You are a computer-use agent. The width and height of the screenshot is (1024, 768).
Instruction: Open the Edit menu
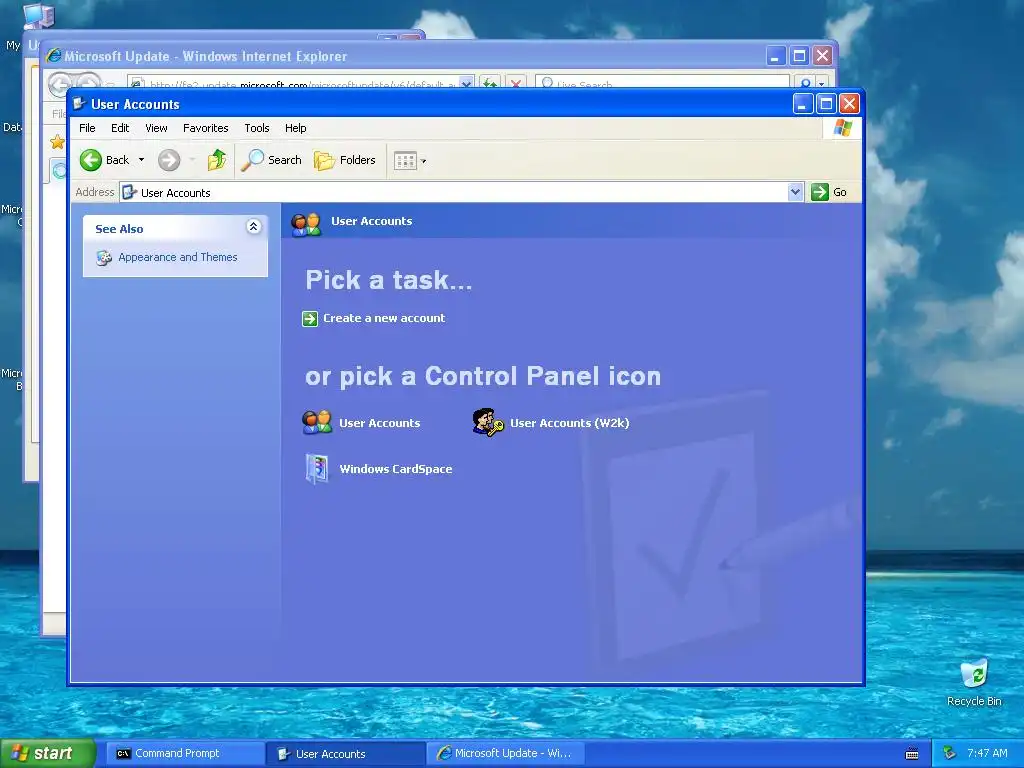[120, 128]
